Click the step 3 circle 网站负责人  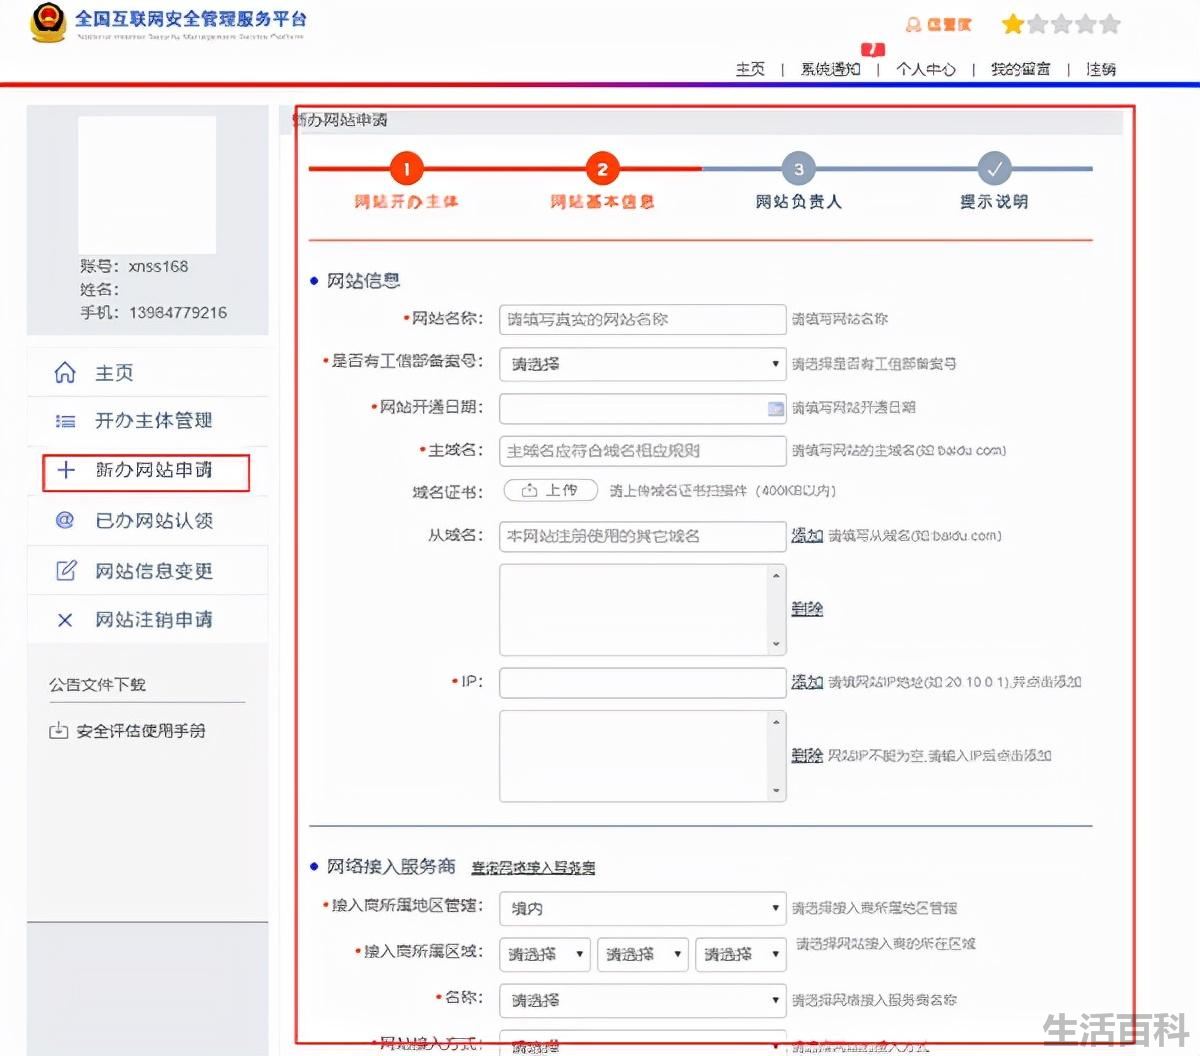[798, 169]
